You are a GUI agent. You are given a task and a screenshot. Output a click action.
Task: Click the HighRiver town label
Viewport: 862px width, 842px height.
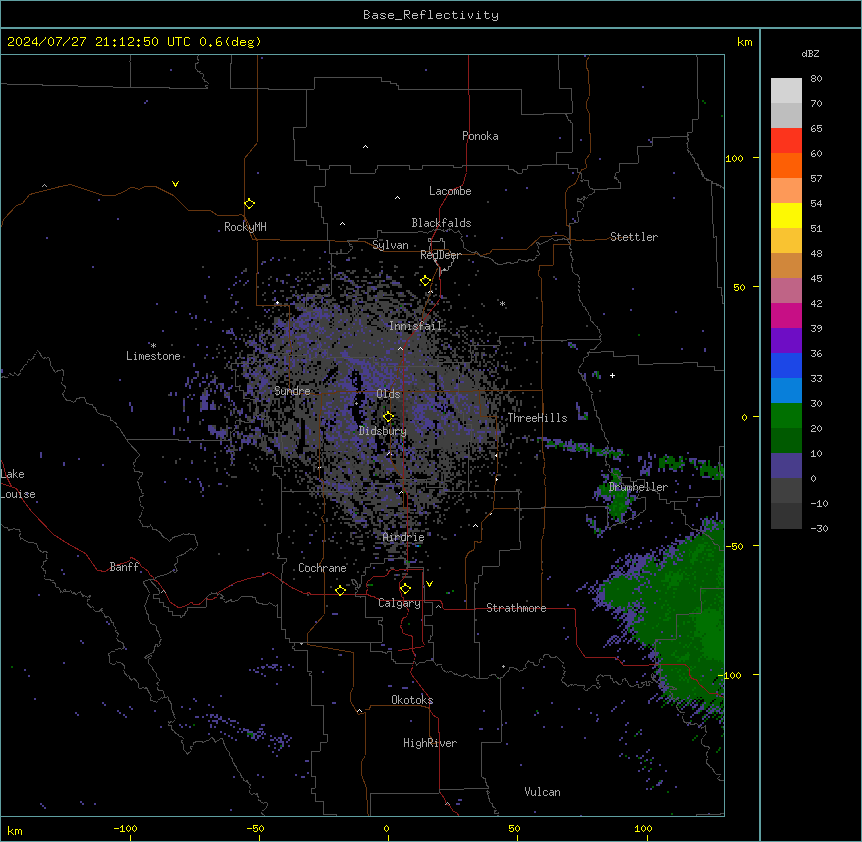430,743
